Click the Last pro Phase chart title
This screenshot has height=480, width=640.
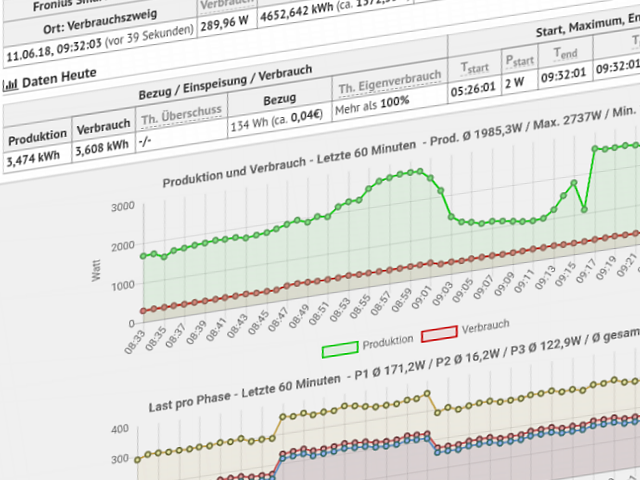[244, 394]
